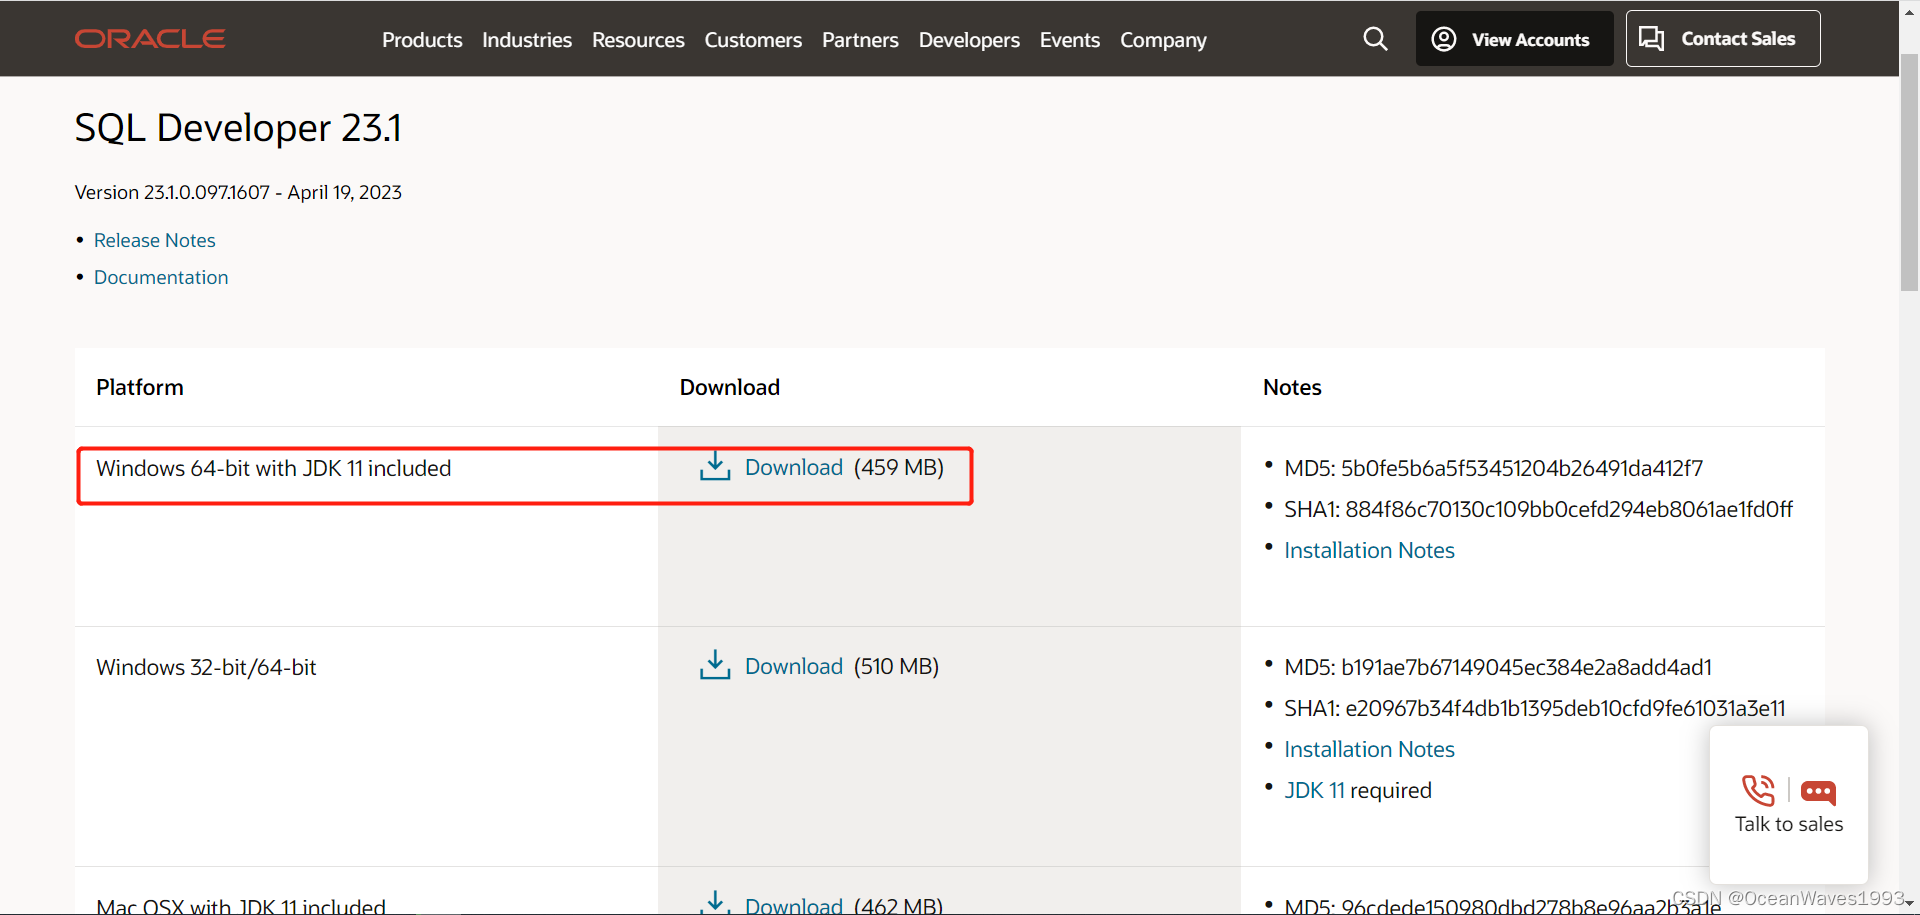Click the View Accounts button
Screen dimensions: 1920x915
click(1514, 39)
